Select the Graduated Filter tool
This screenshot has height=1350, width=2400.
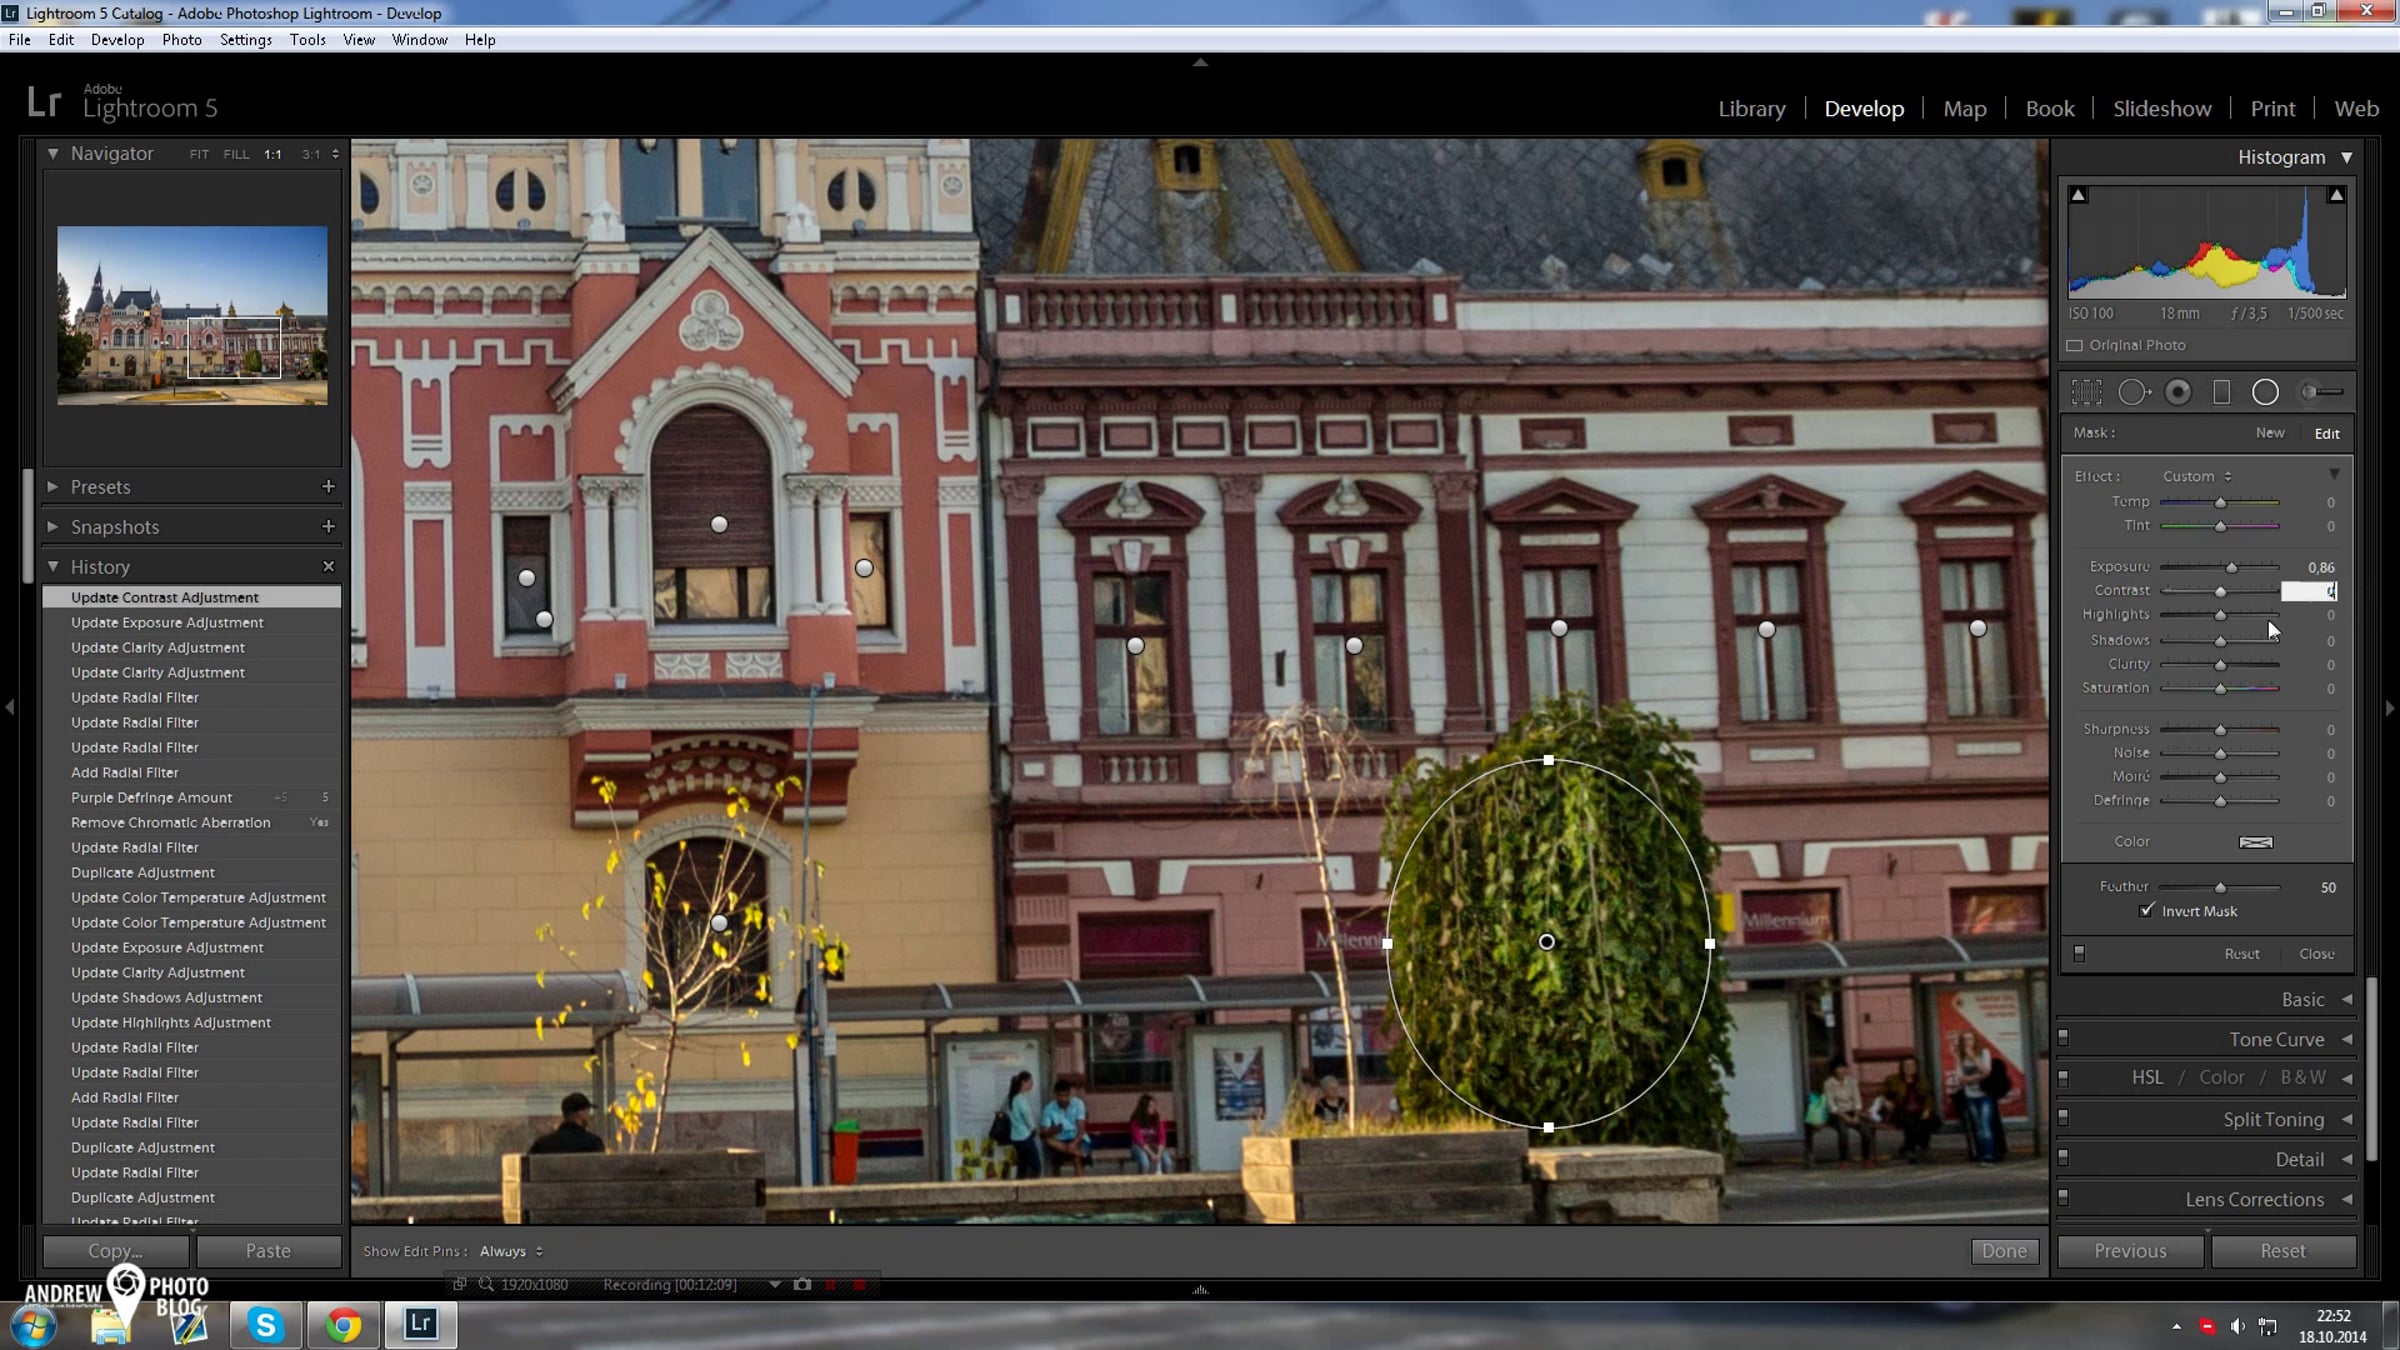point(2221,392)
